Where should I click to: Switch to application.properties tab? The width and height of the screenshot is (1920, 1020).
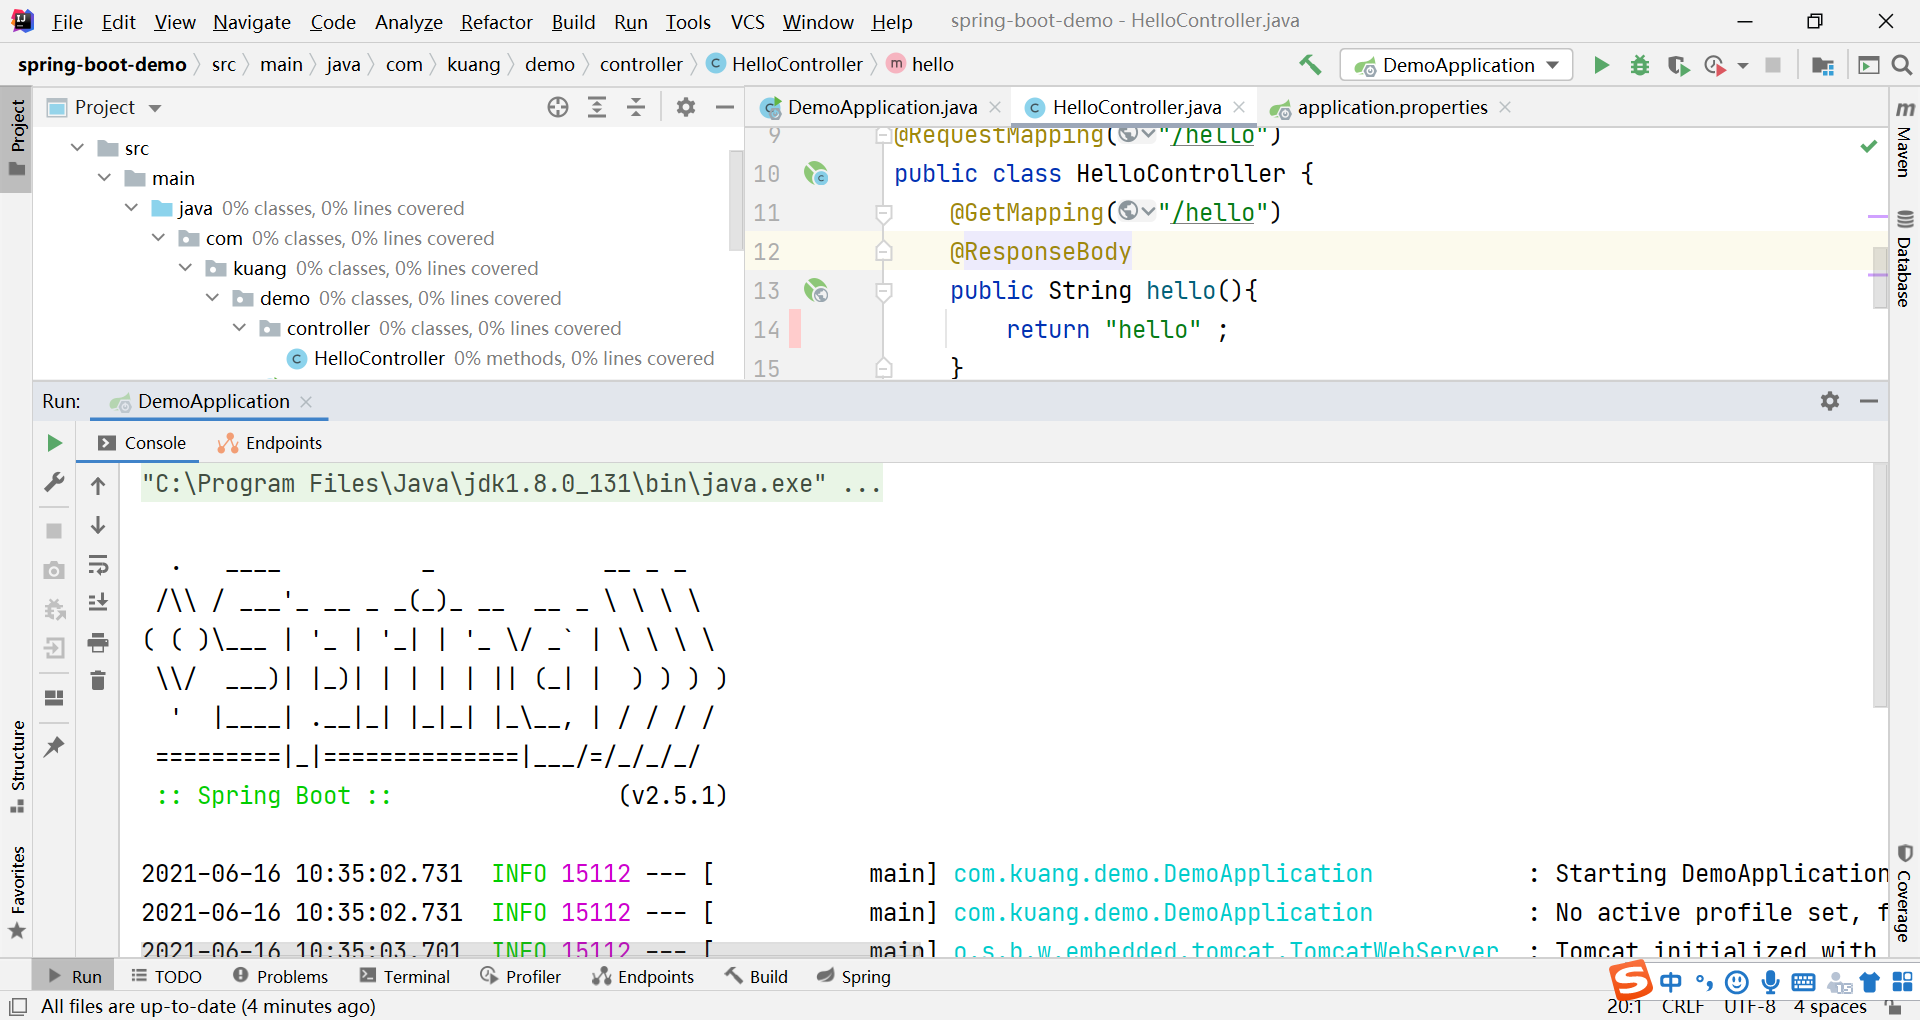click(x=1392, y=107)
